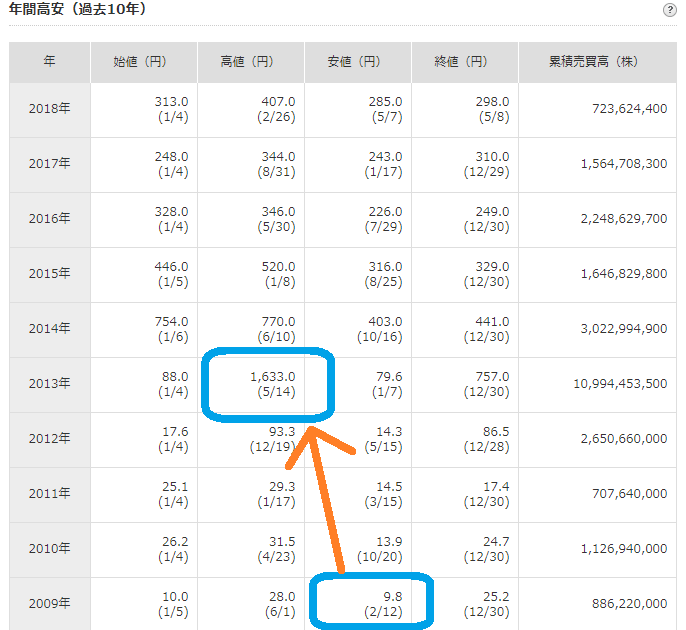Click the 年 column header

(x=50, y=62)
